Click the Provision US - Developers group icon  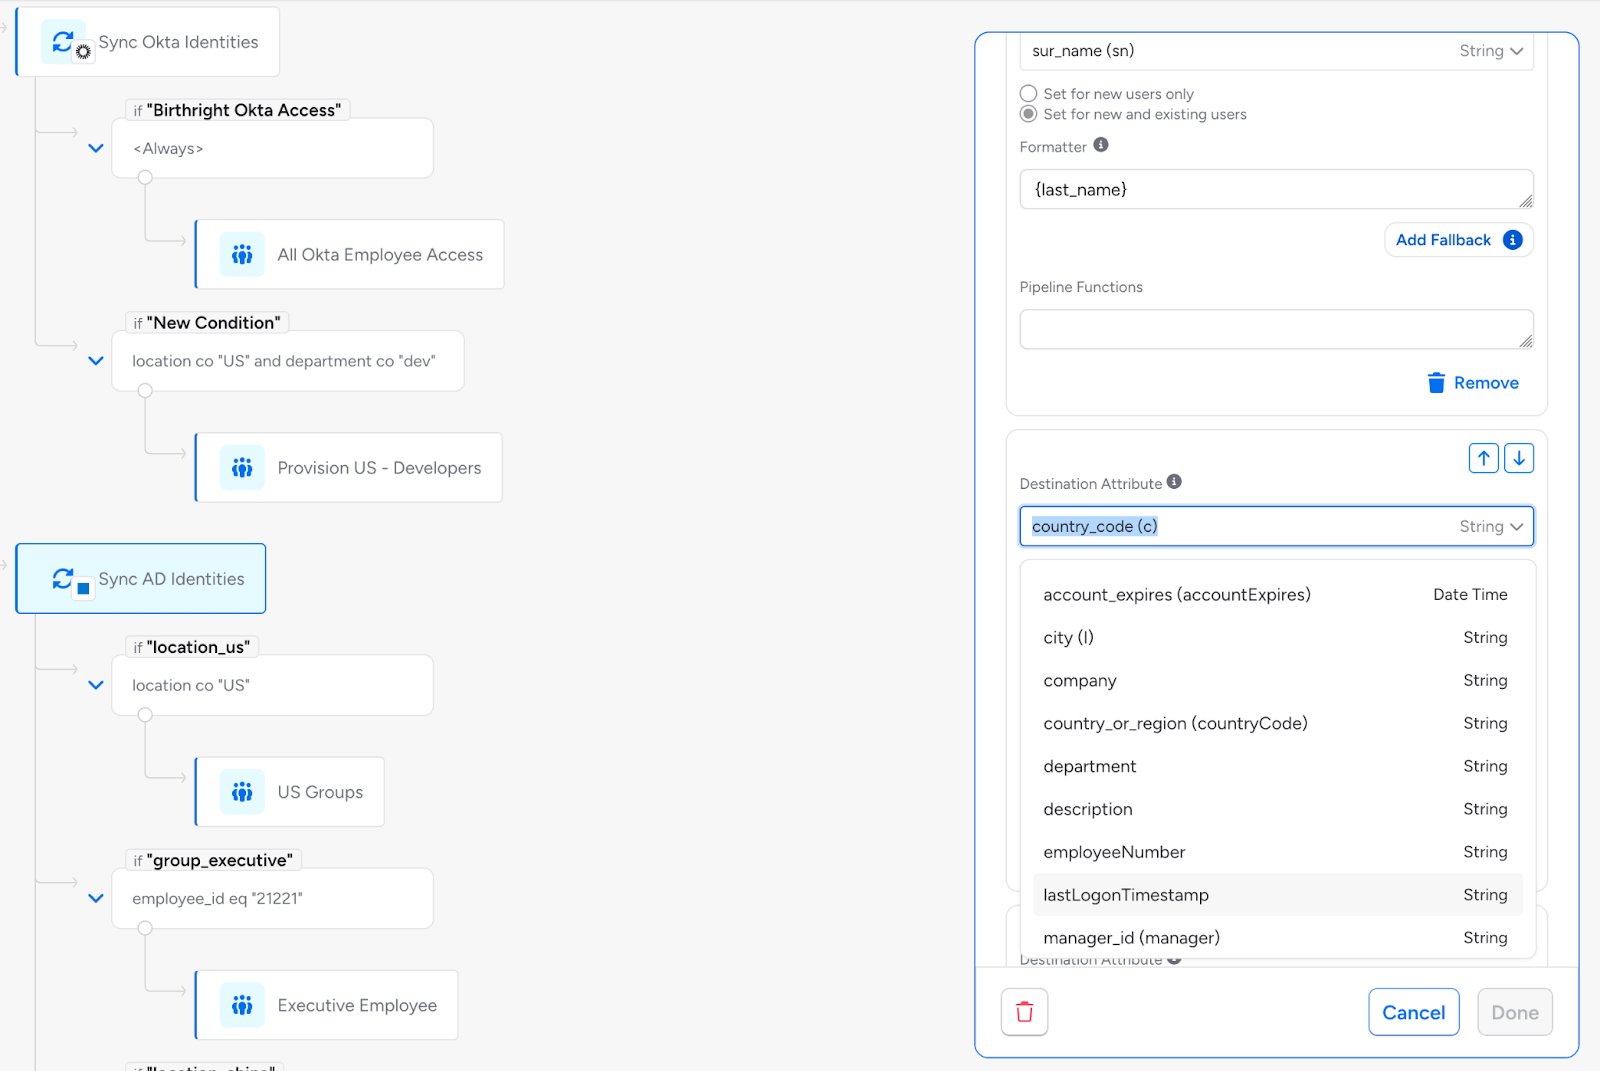(x=242, y=468)
